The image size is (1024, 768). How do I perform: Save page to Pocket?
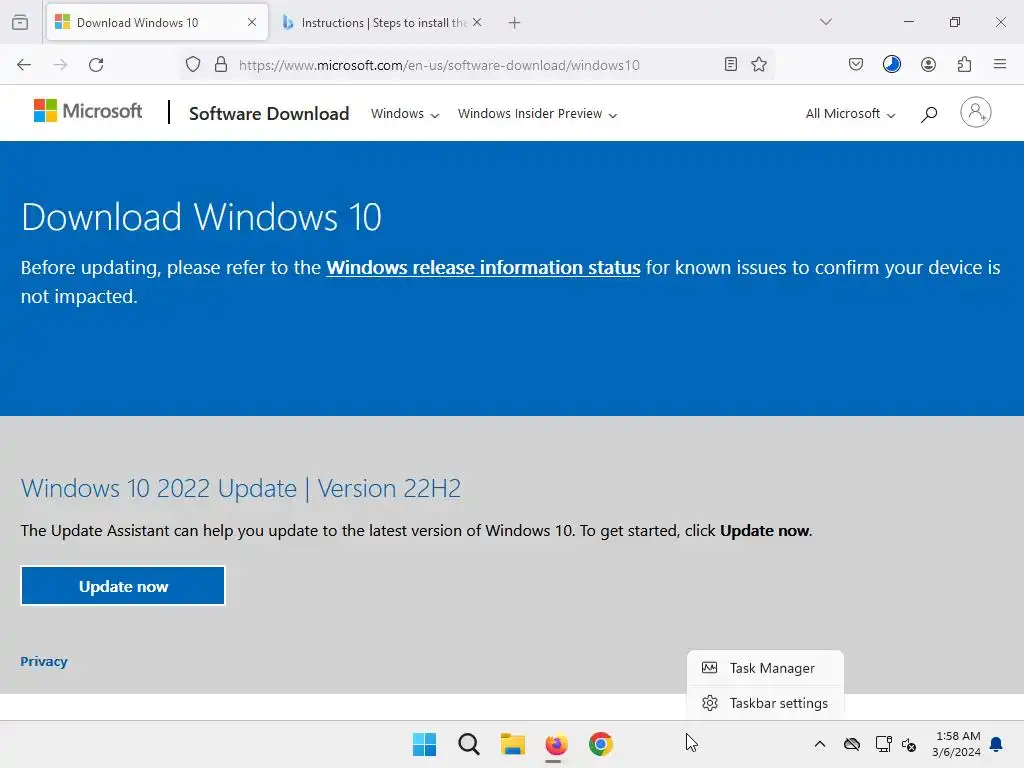pyautogui.click(x=856, y=64)
